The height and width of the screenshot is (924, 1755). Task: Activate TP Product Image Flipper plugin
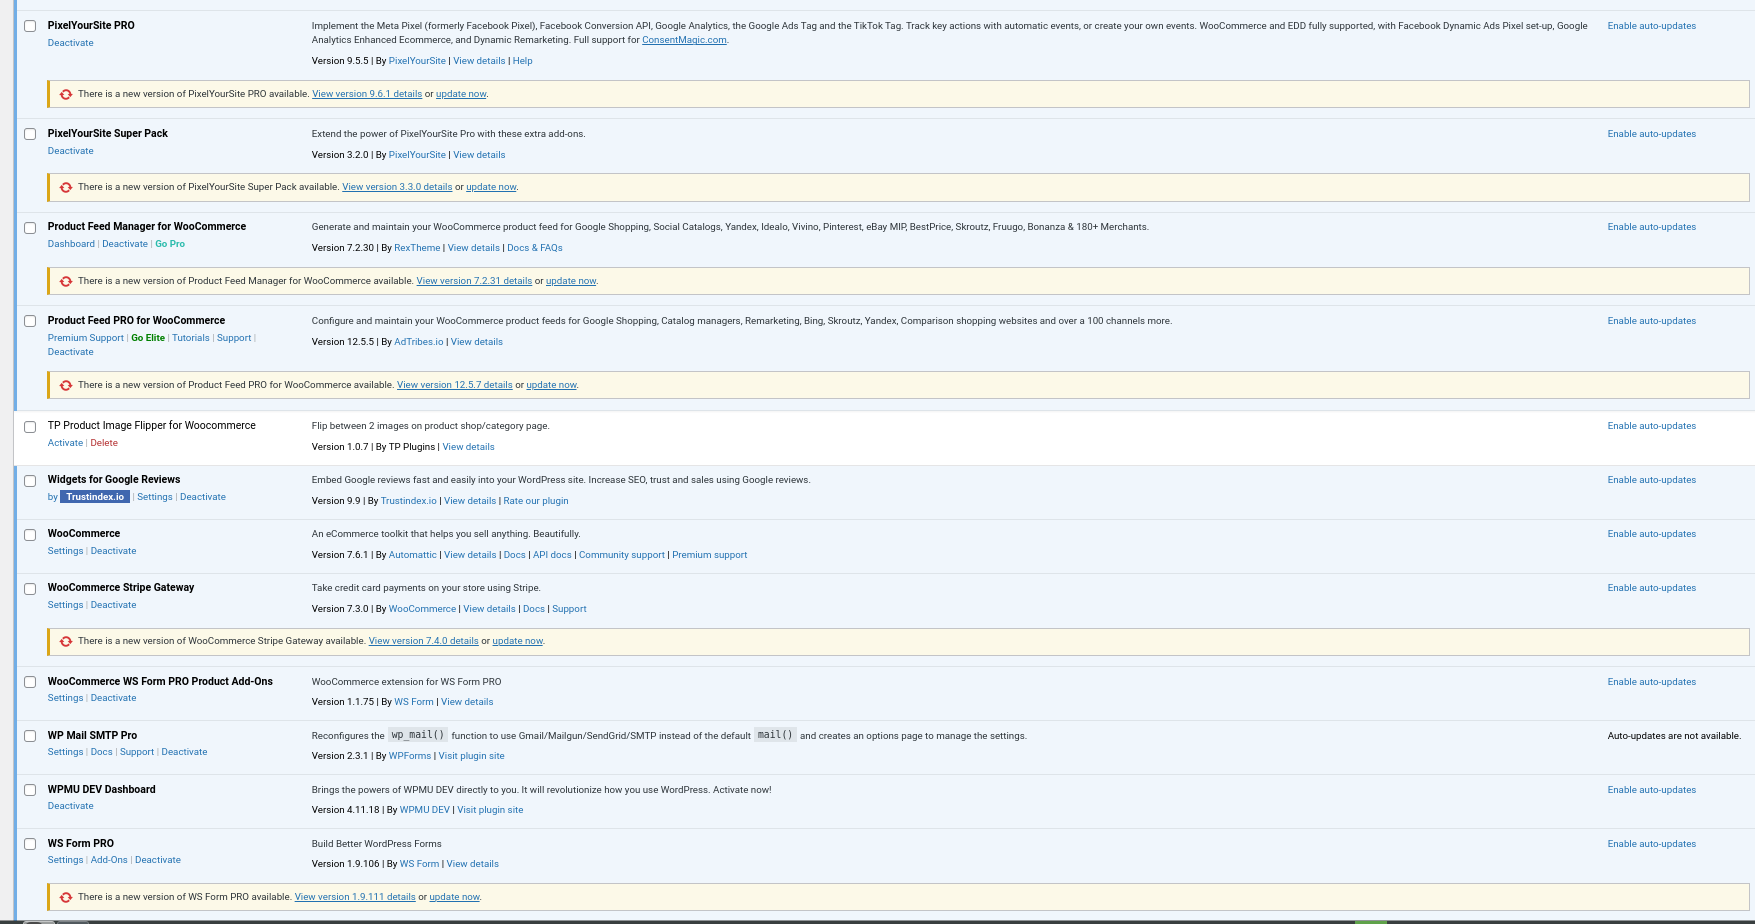pos(65,443)
